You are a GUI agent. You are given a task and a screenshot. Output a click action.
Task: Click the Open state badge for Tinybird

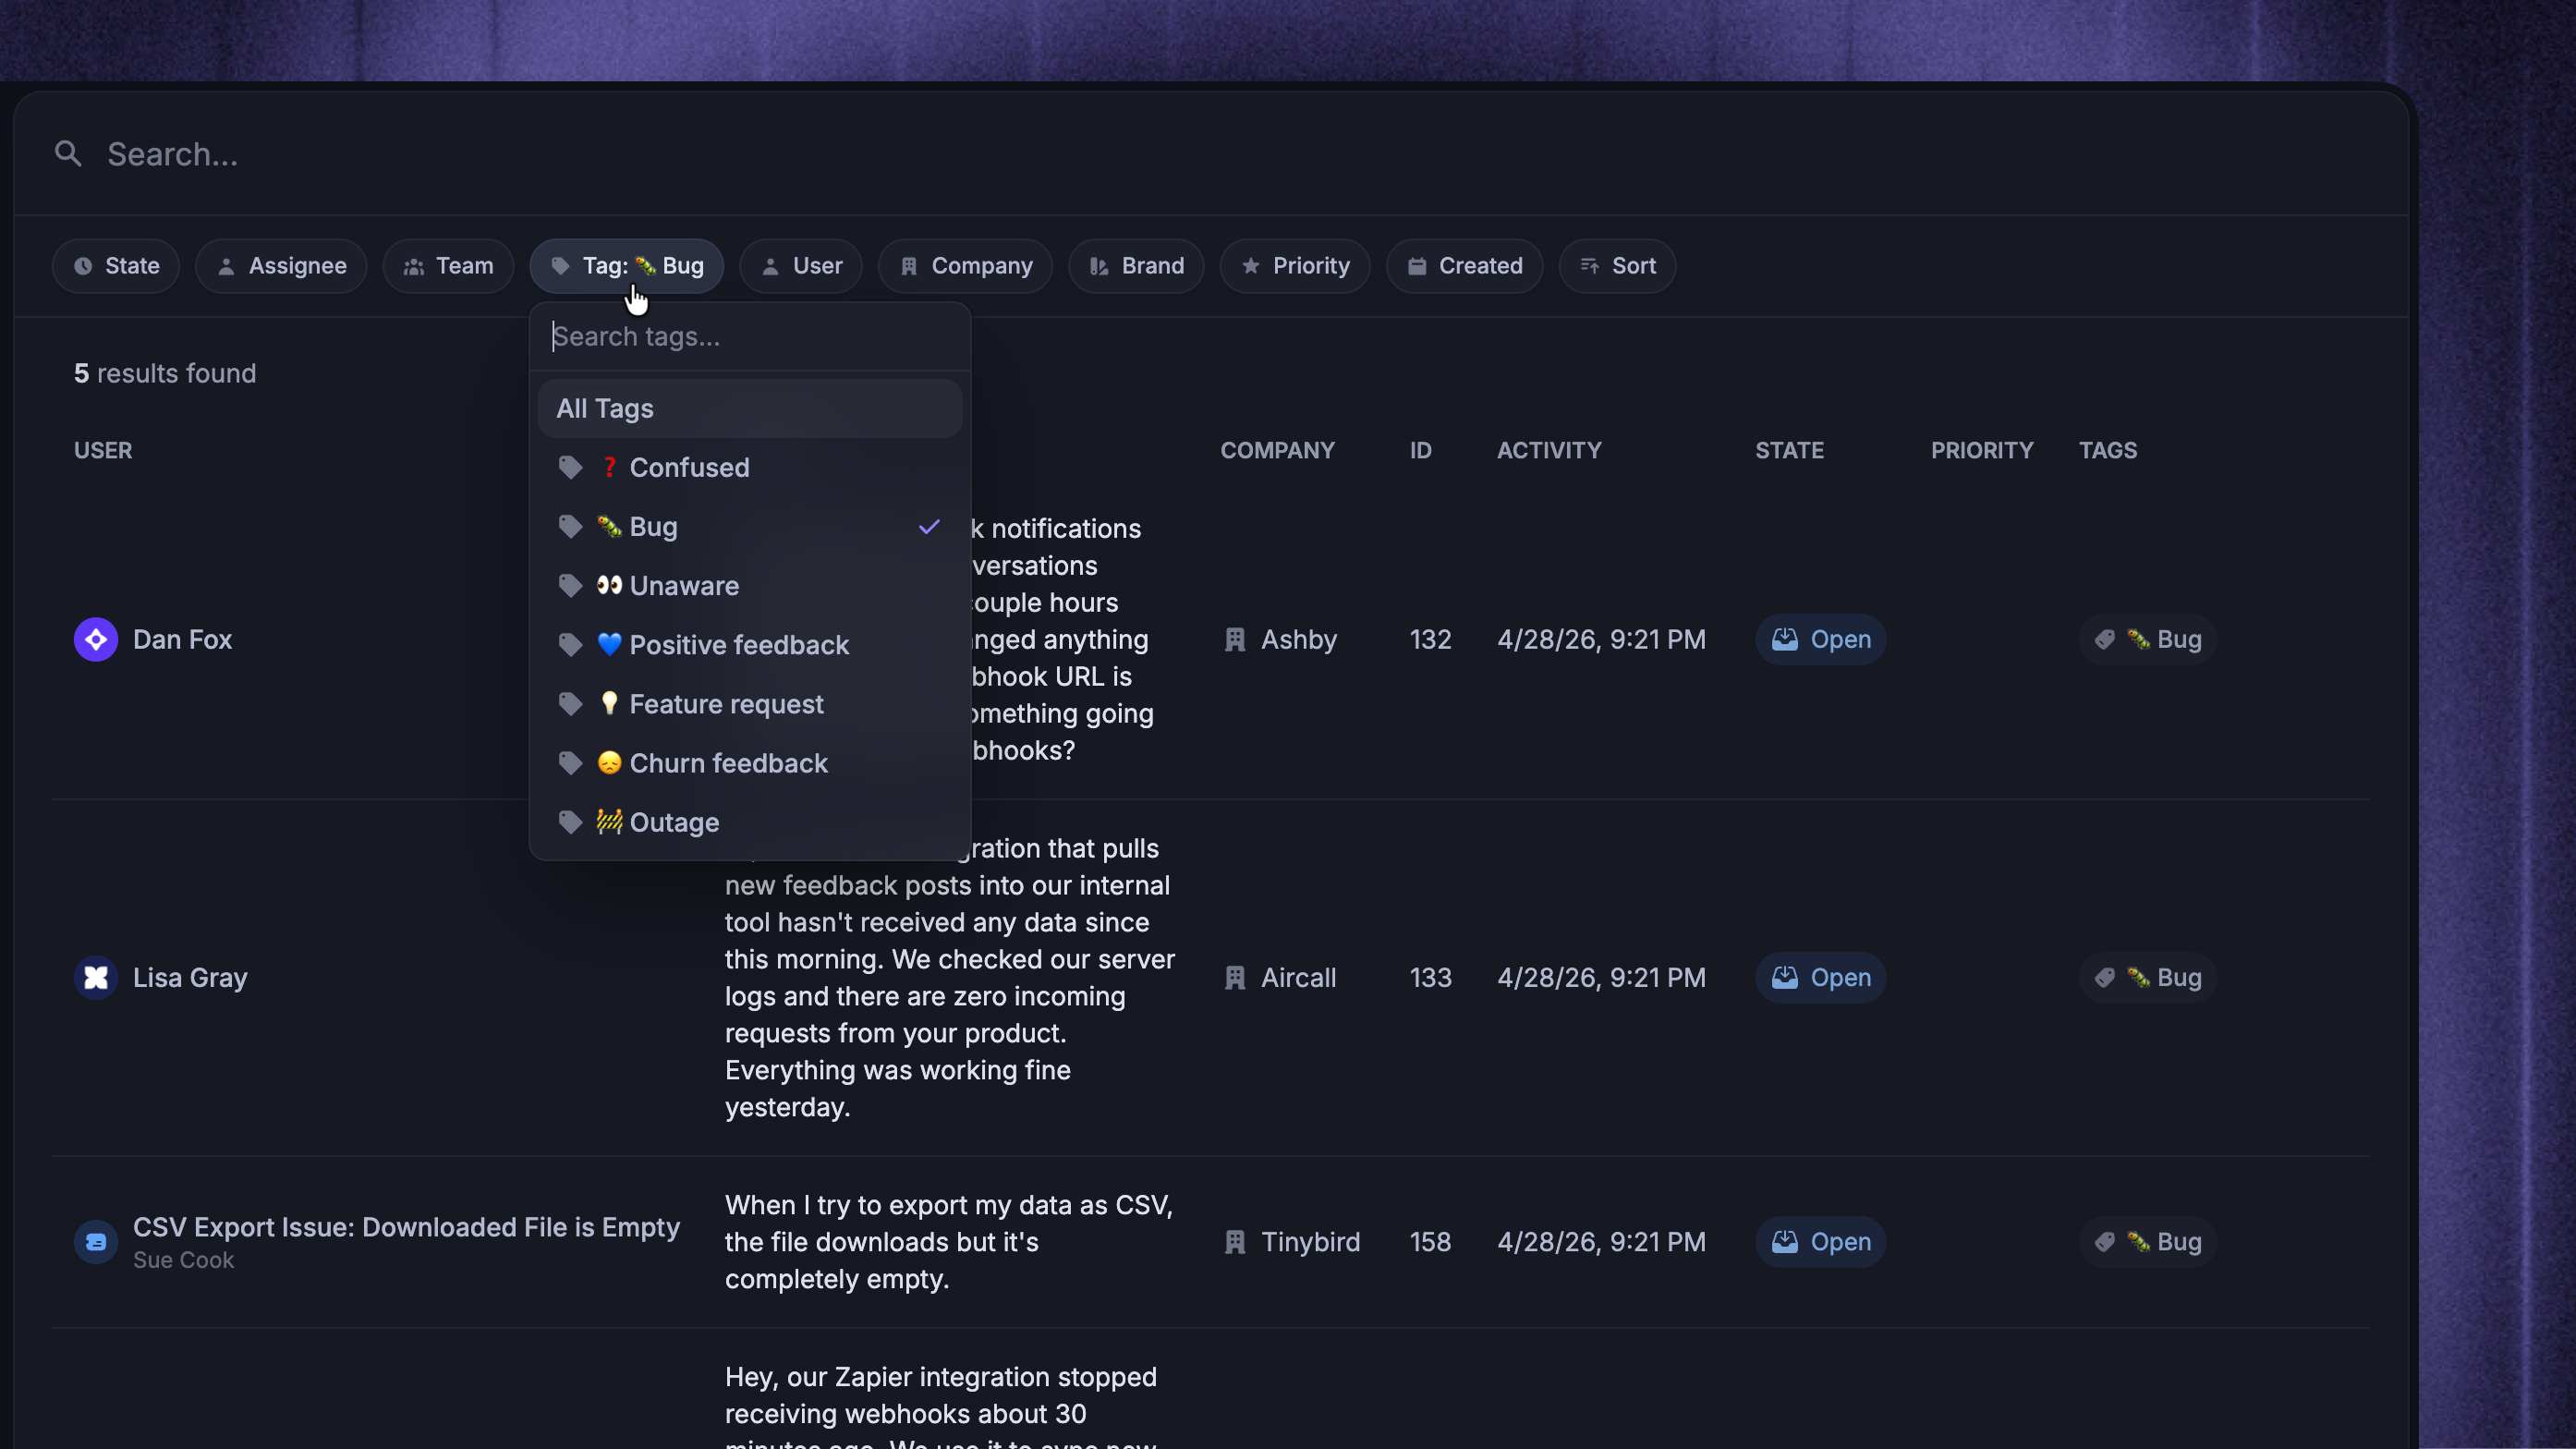[1820, 1242]
